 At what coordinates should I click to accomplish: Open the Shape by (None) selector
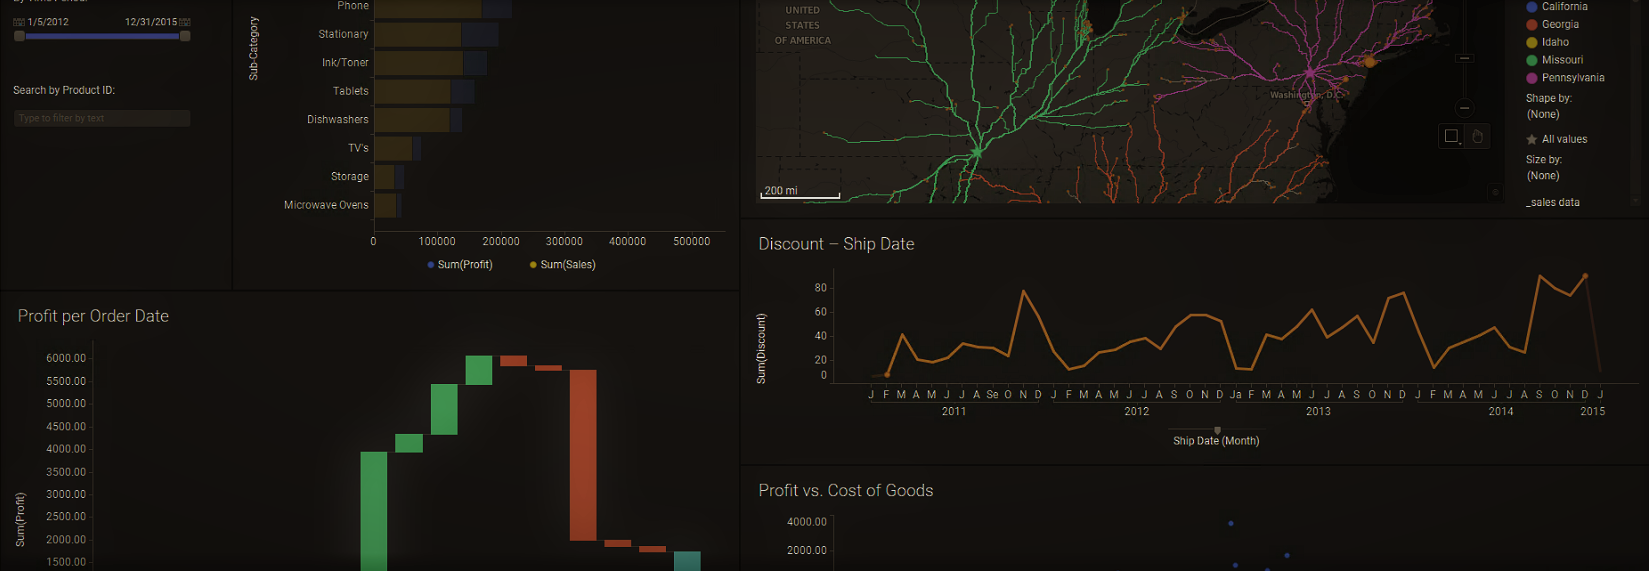coord(1543,115)
